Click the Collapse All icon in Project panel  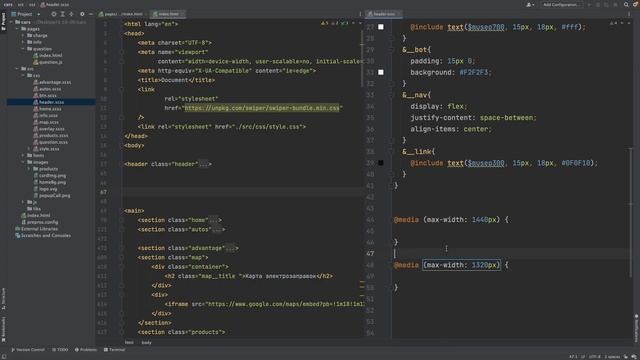(71, 14)
